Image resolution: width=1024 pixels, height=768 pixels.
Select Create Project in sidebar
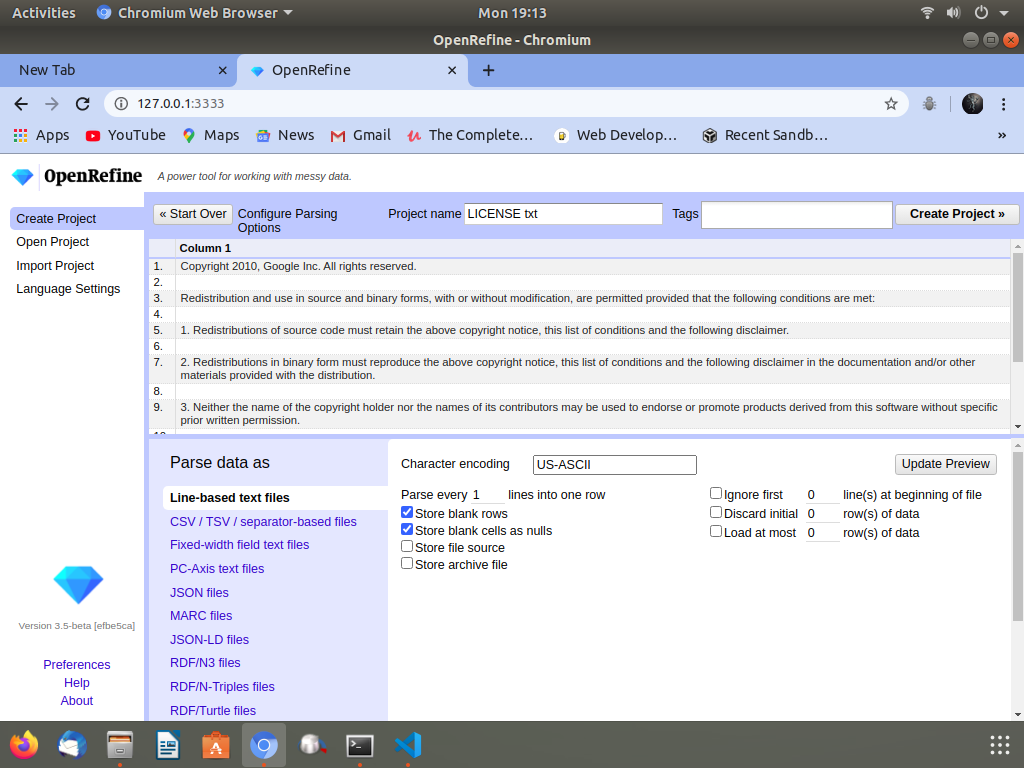77,219
